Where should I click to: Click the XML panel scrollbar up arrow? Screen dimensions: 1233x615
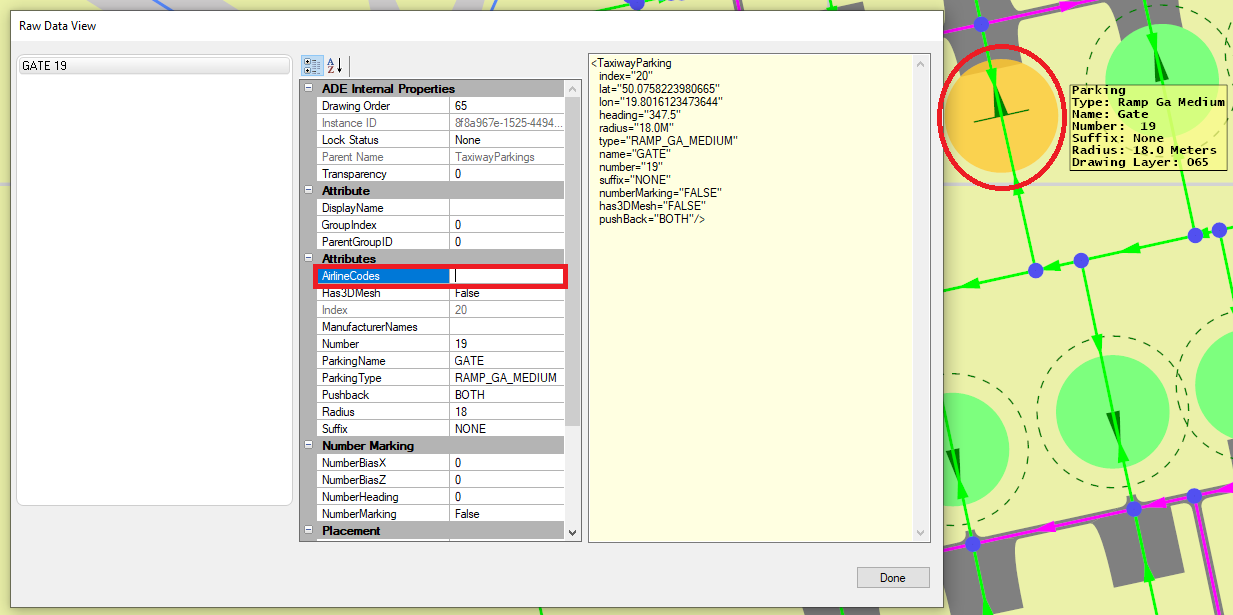pos(920,62)
